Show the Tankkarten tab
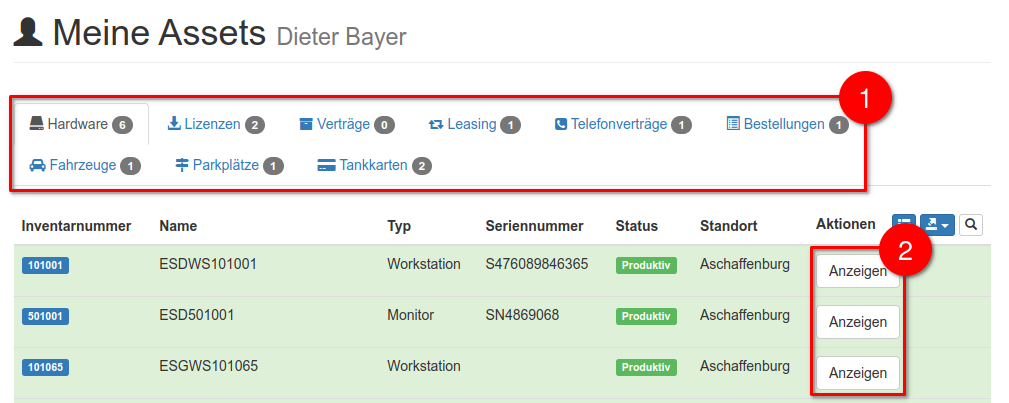1009x403 pixels. pos(374,166)
